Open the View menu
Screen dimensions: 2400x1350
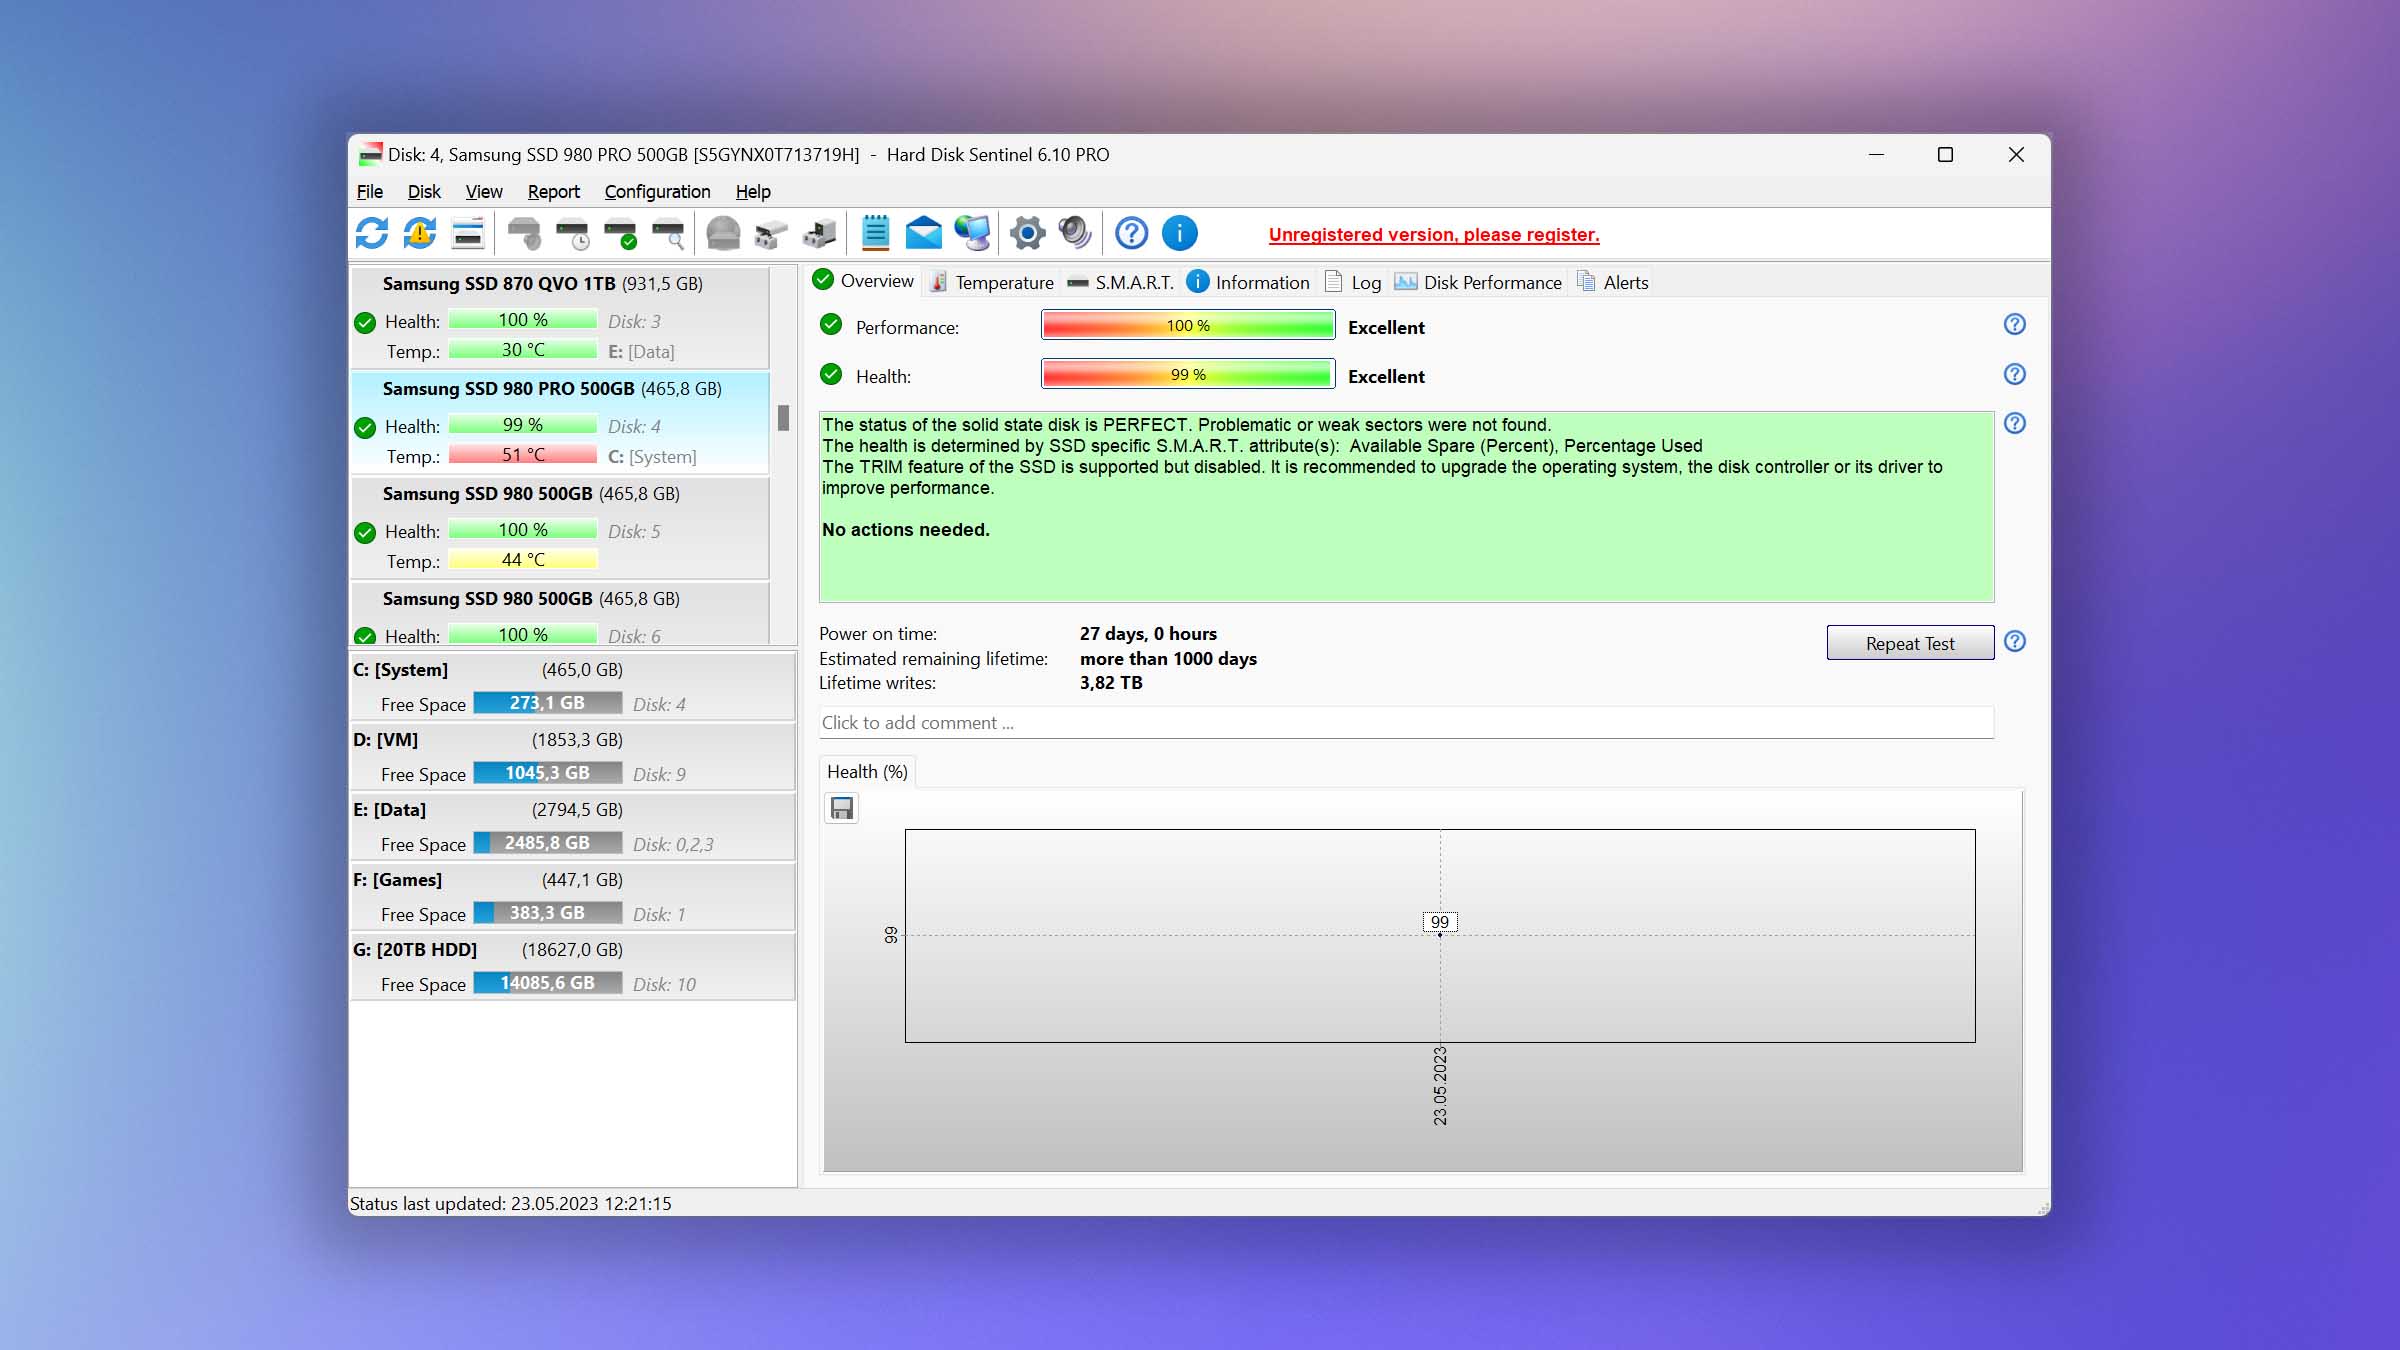click(484, 192)
